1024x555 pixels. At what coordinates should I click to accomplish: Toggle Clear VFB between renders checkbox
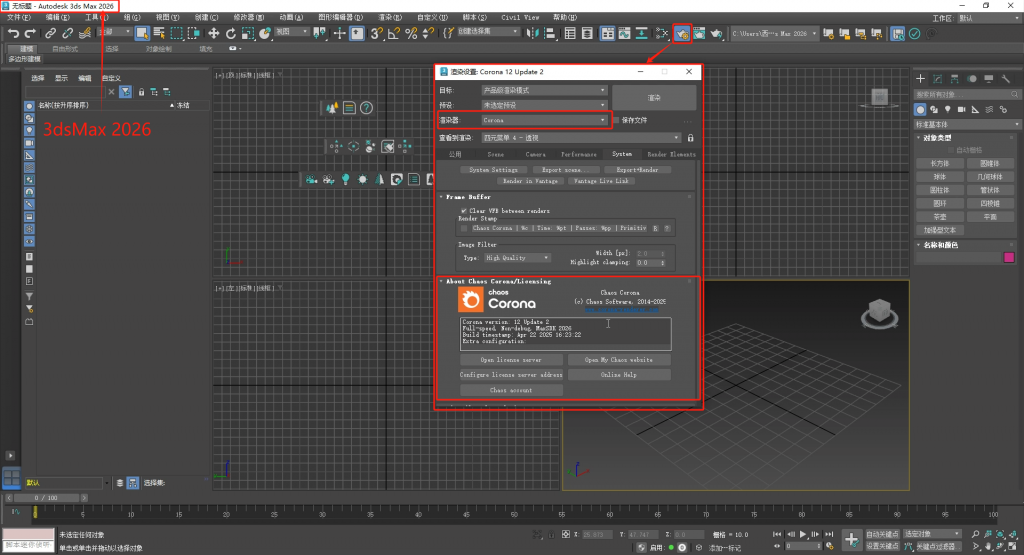pyautogui.click(x=464, y=211)
